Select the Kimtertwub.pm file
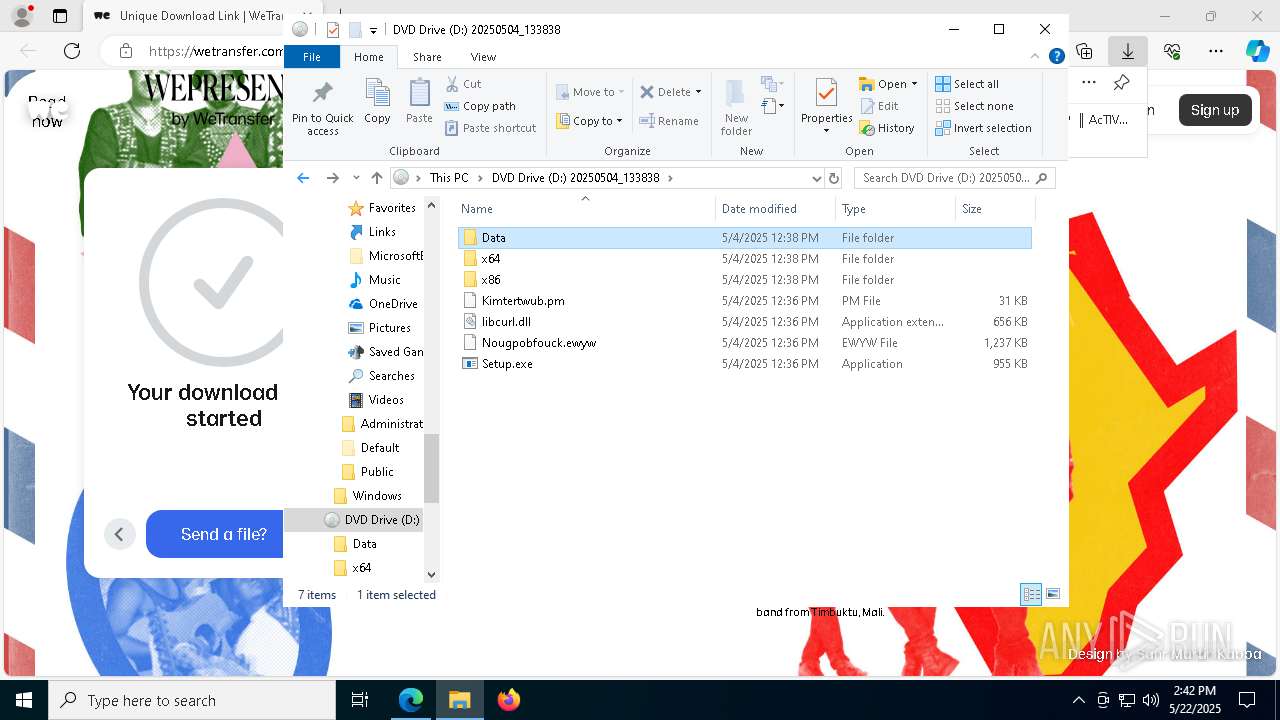The image size is (1280, 720). 745,301
